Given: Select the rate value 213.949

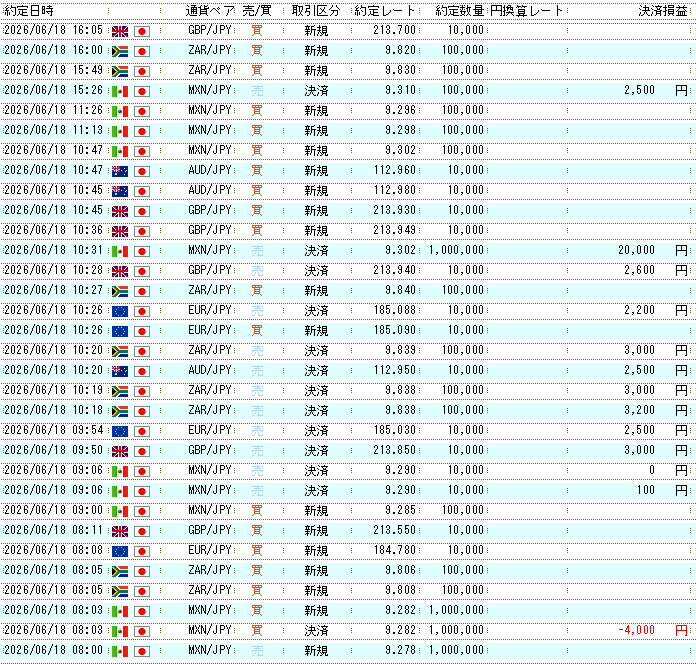Looking at the screenshot, I should click(395, 230).
